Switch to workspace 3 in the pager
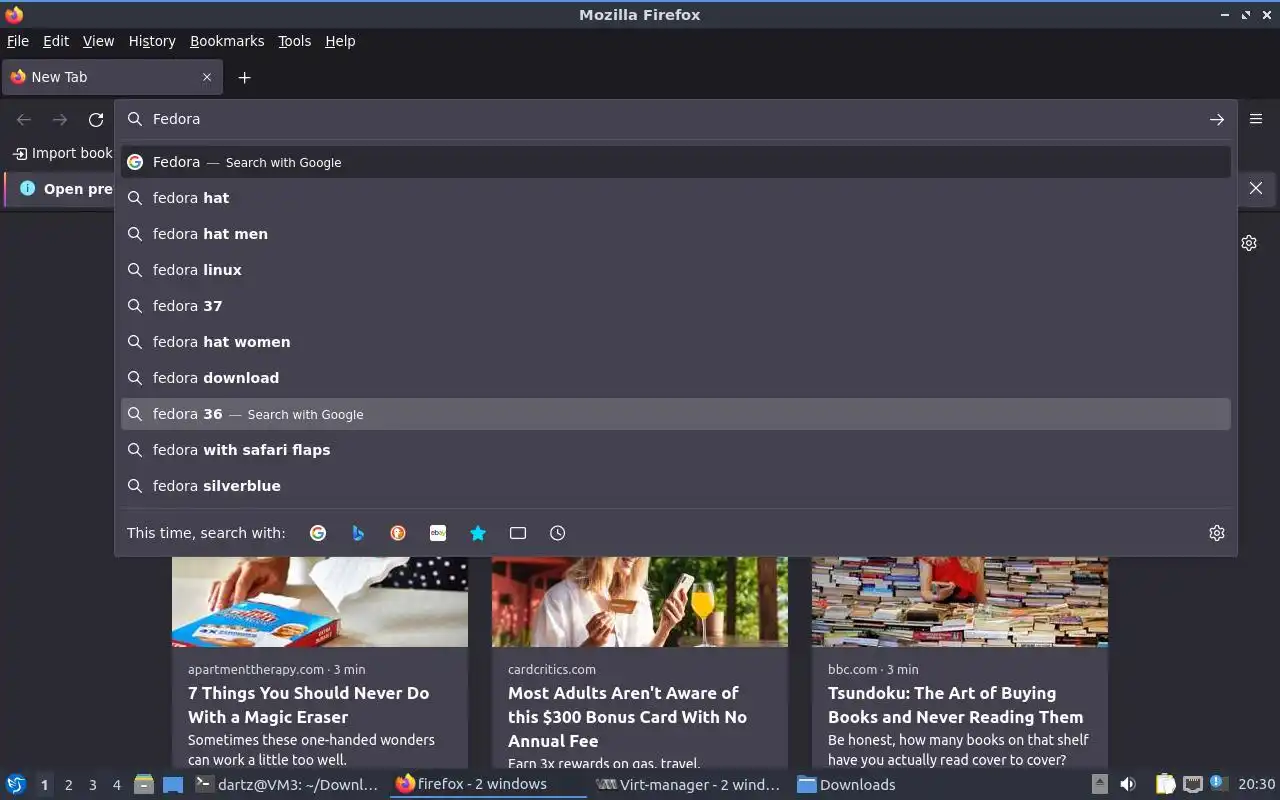The image size is (1280, 800). [92, 785]
